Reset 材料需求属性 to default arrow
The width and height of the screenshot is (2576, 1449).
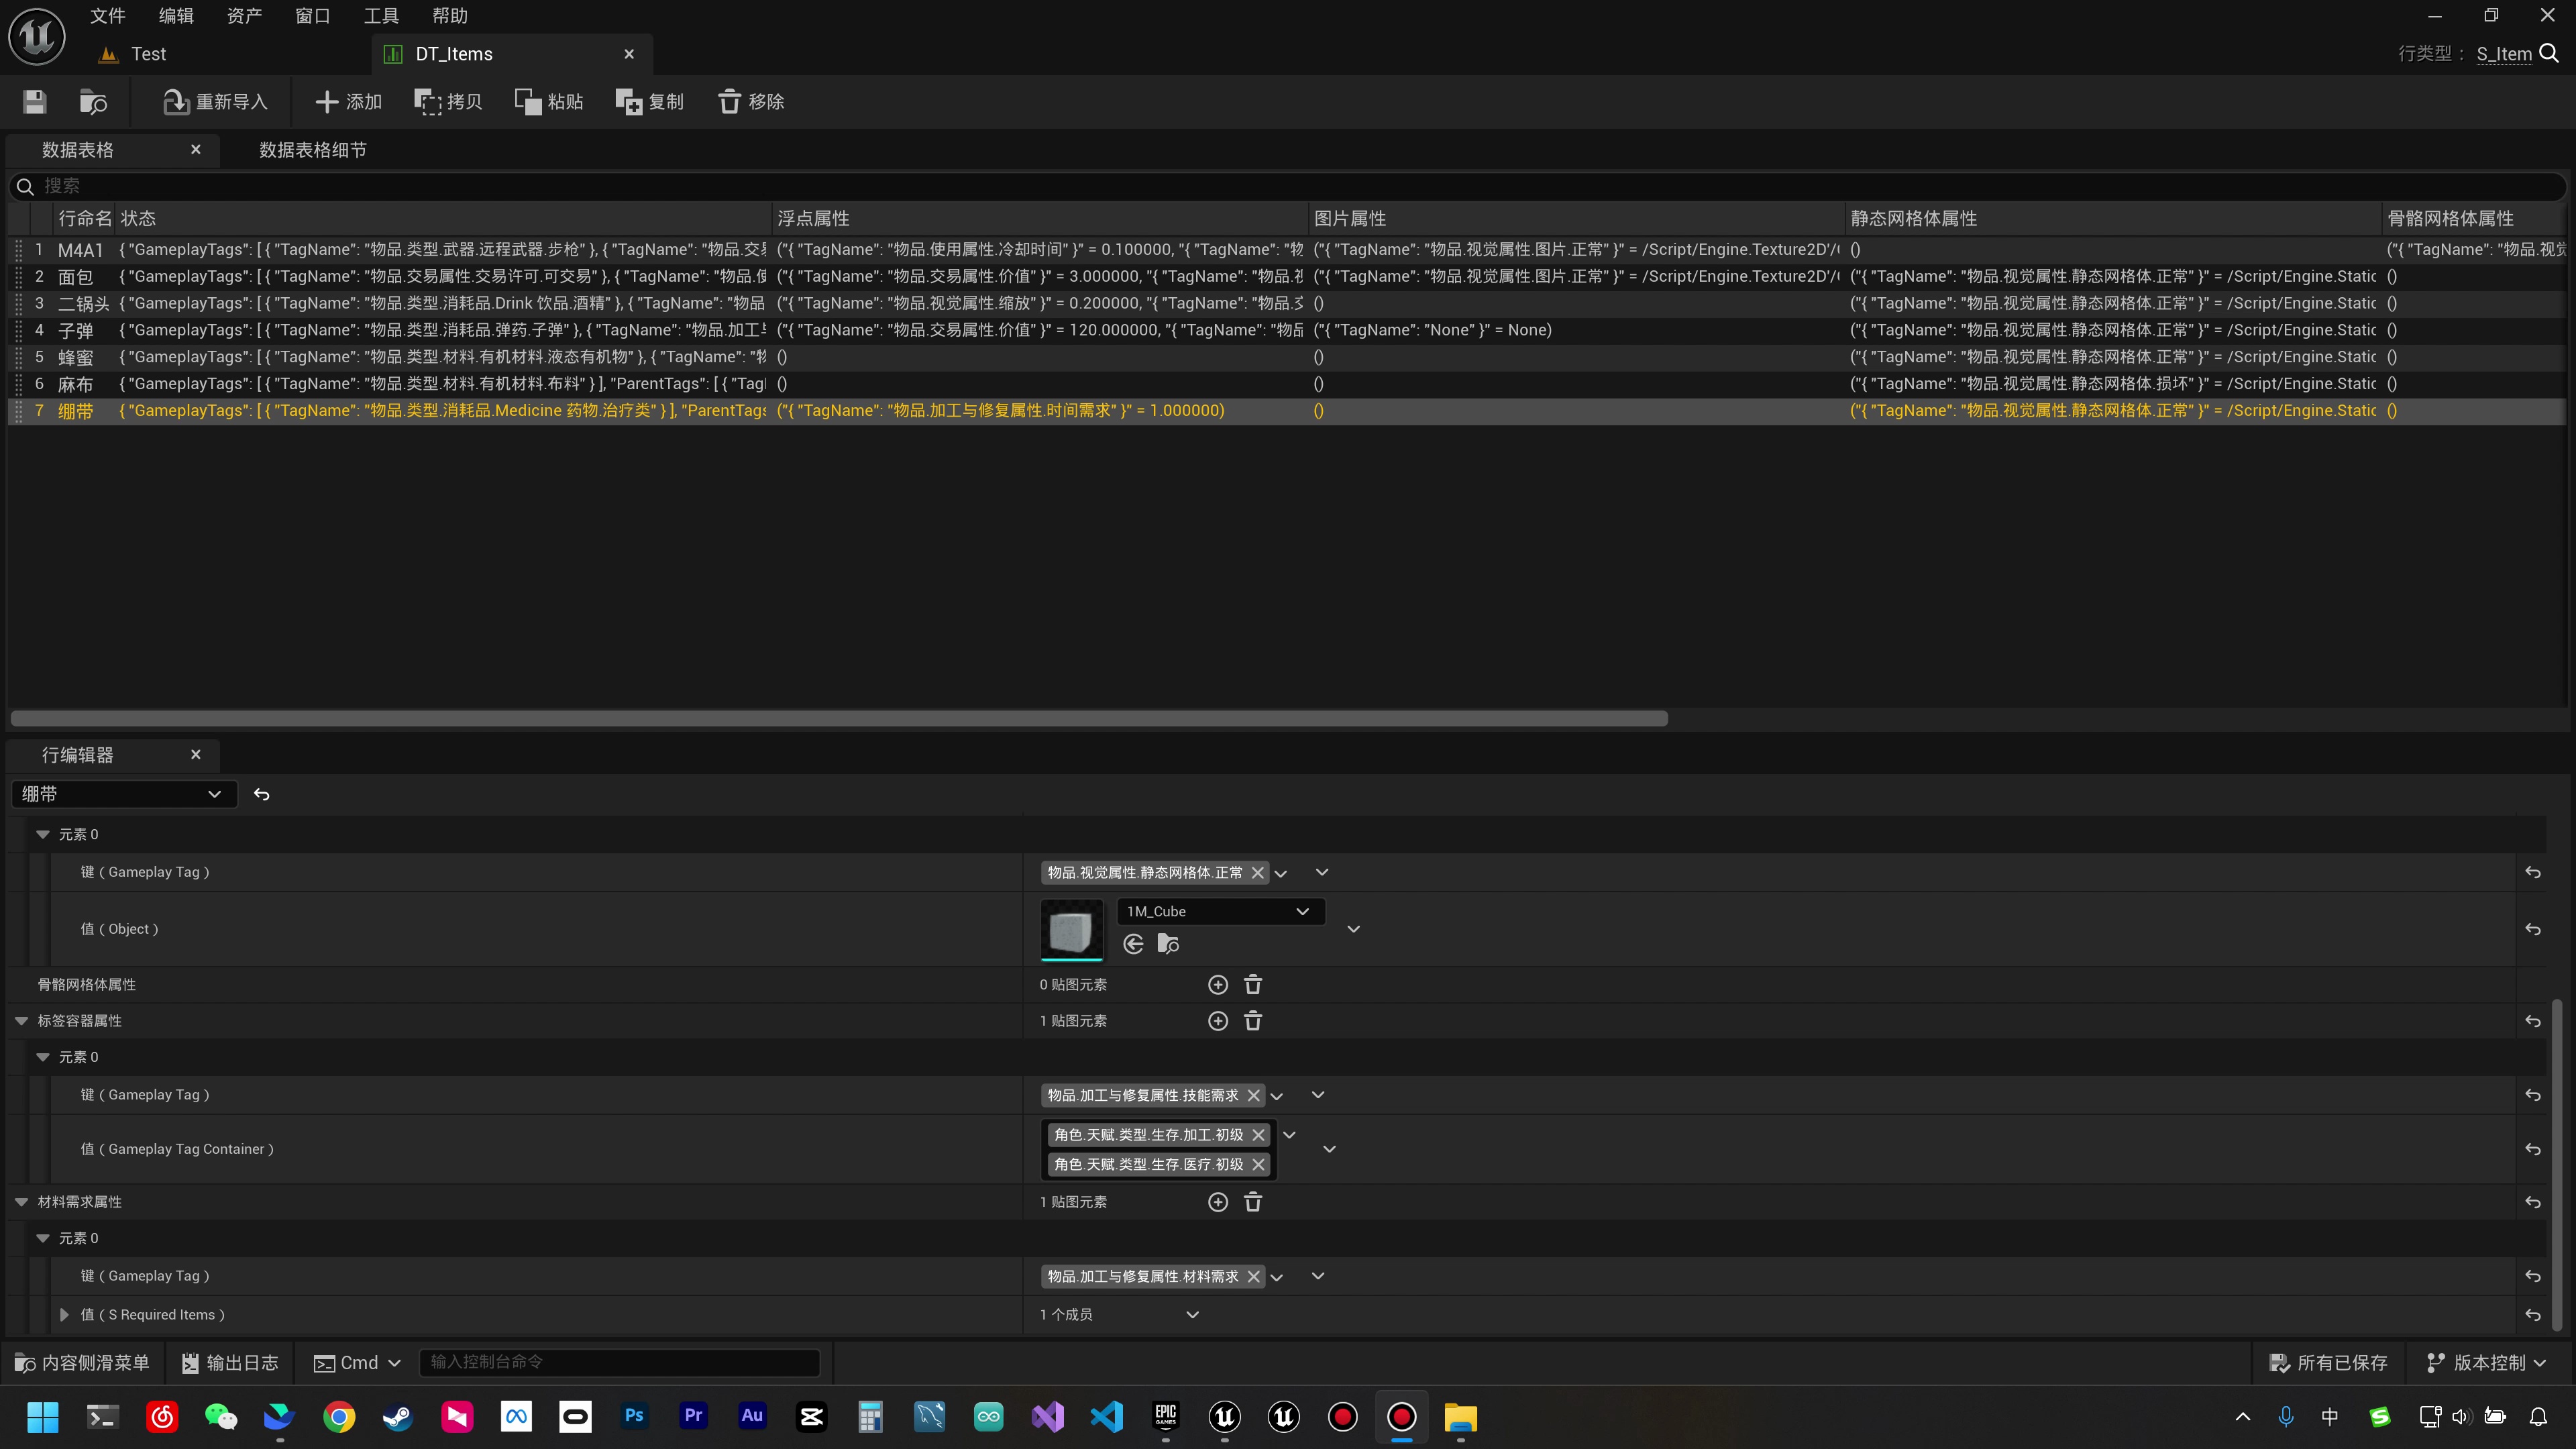[x=2532, y=1202]
